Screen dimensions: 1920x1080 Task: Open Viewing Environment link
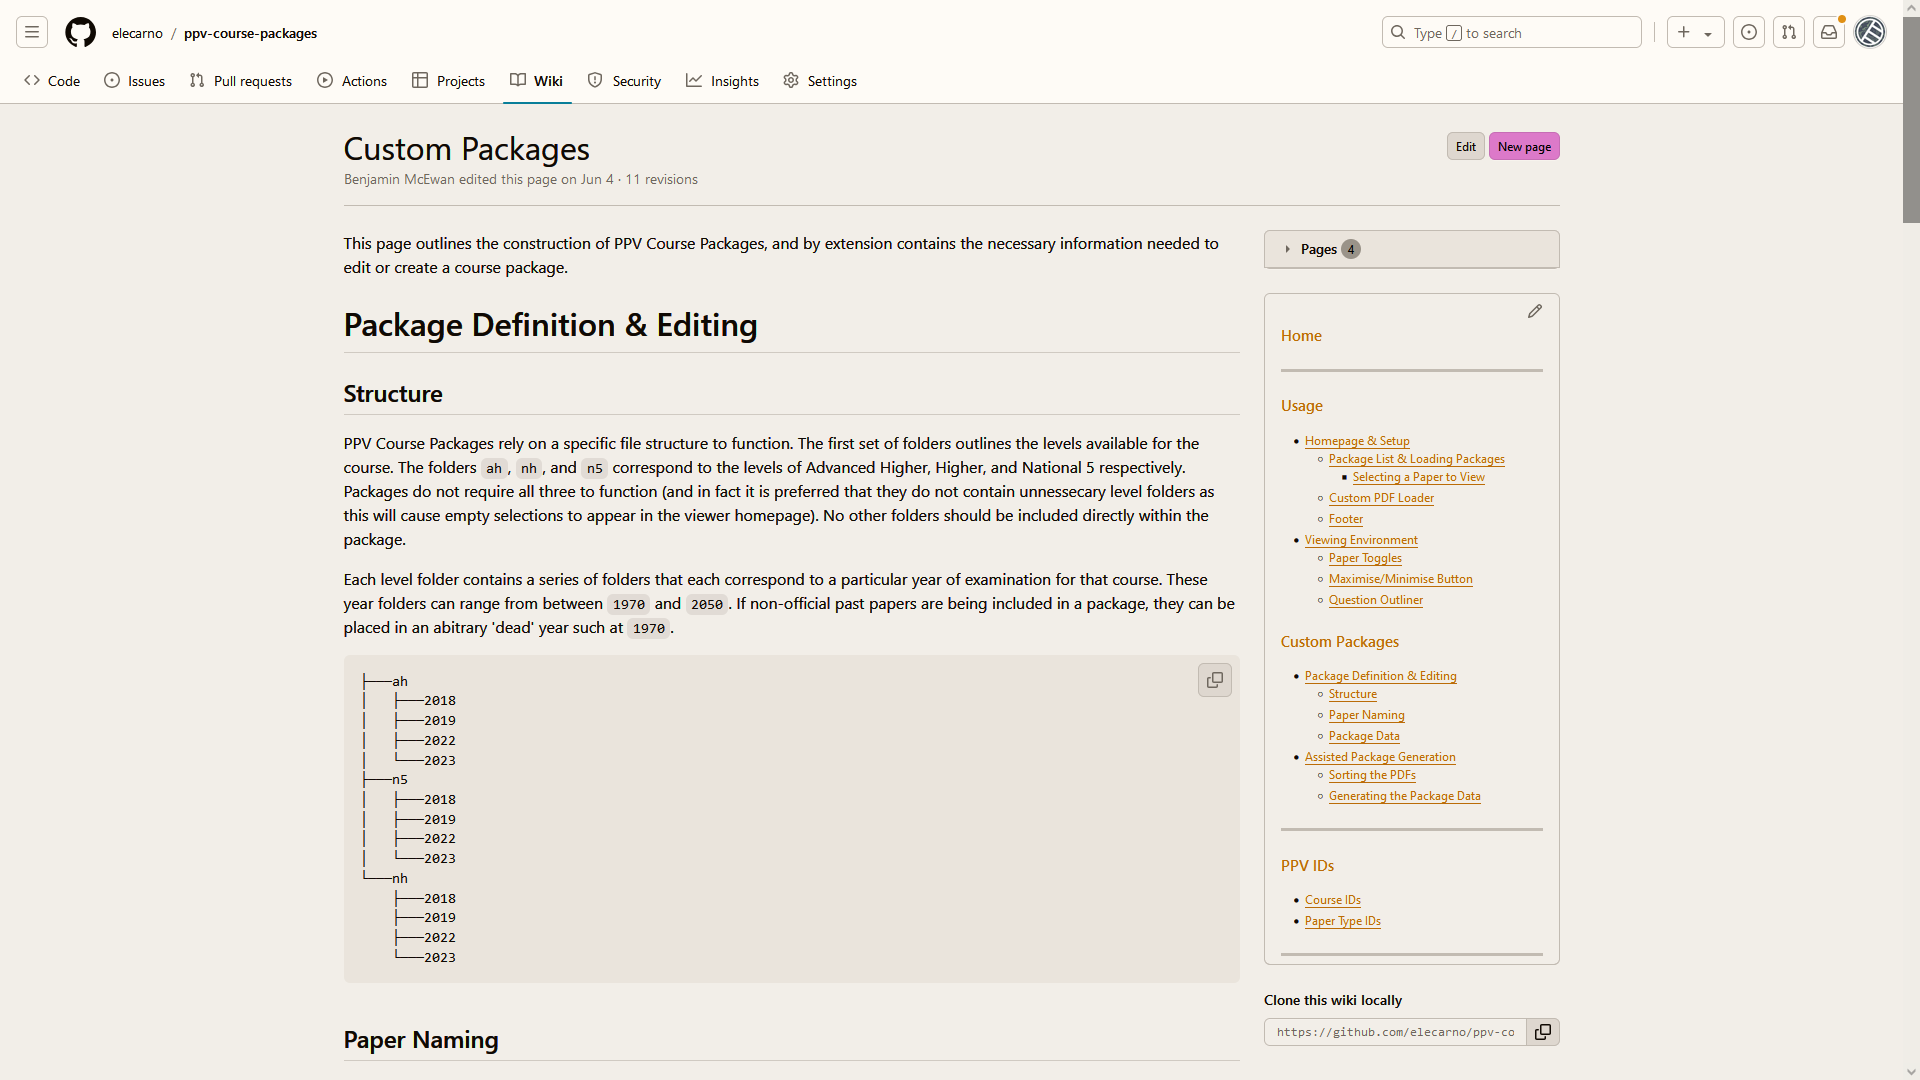pos(1361,540)
